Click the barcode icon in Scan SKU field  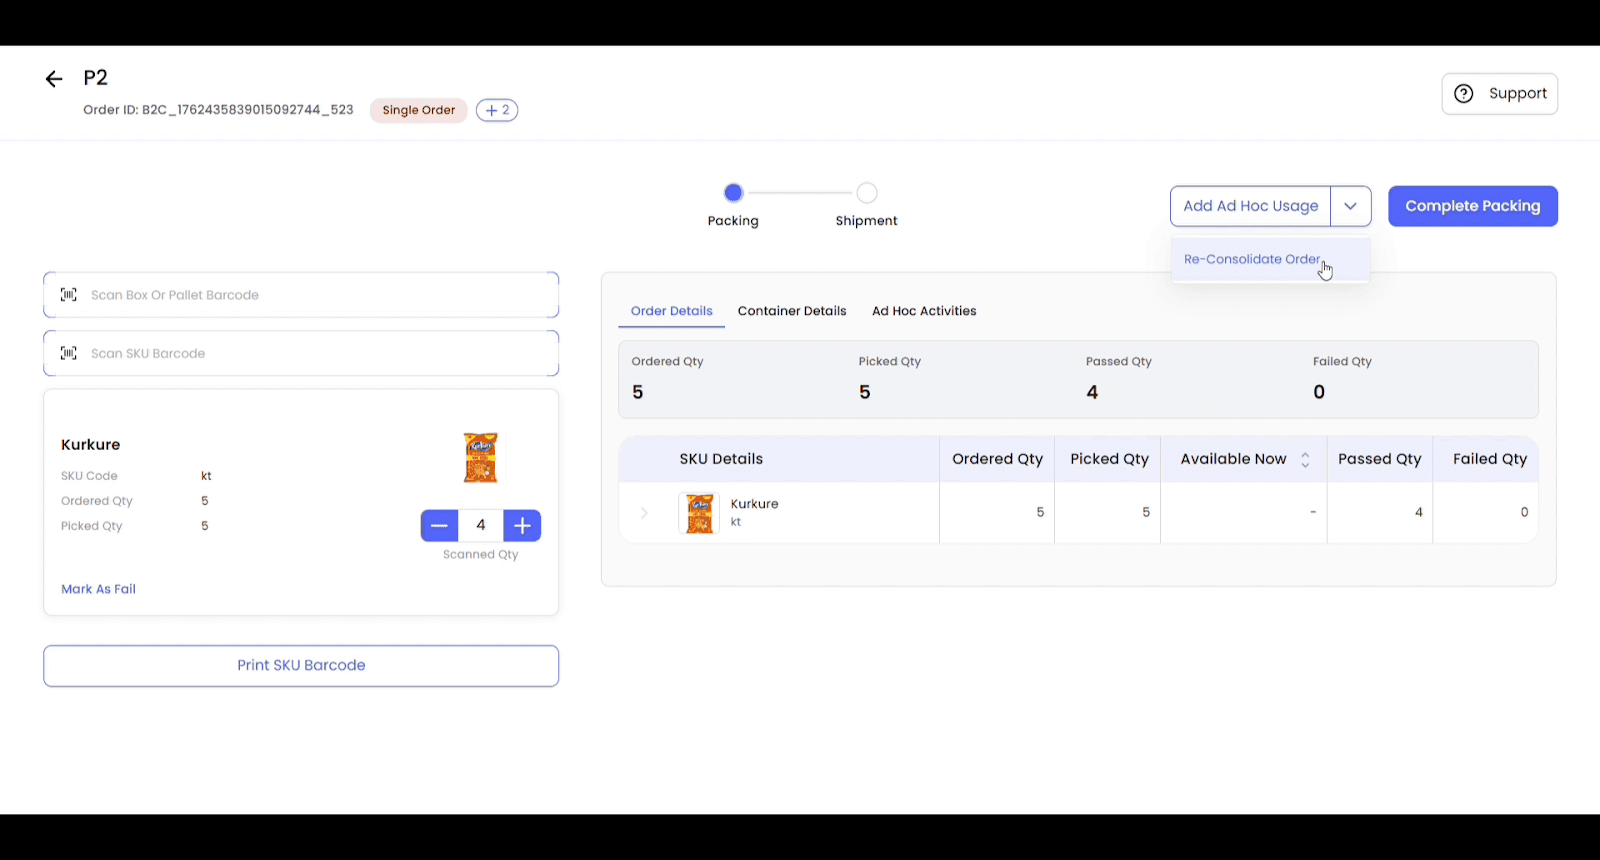pyautogui.click(x=69, y=353)
